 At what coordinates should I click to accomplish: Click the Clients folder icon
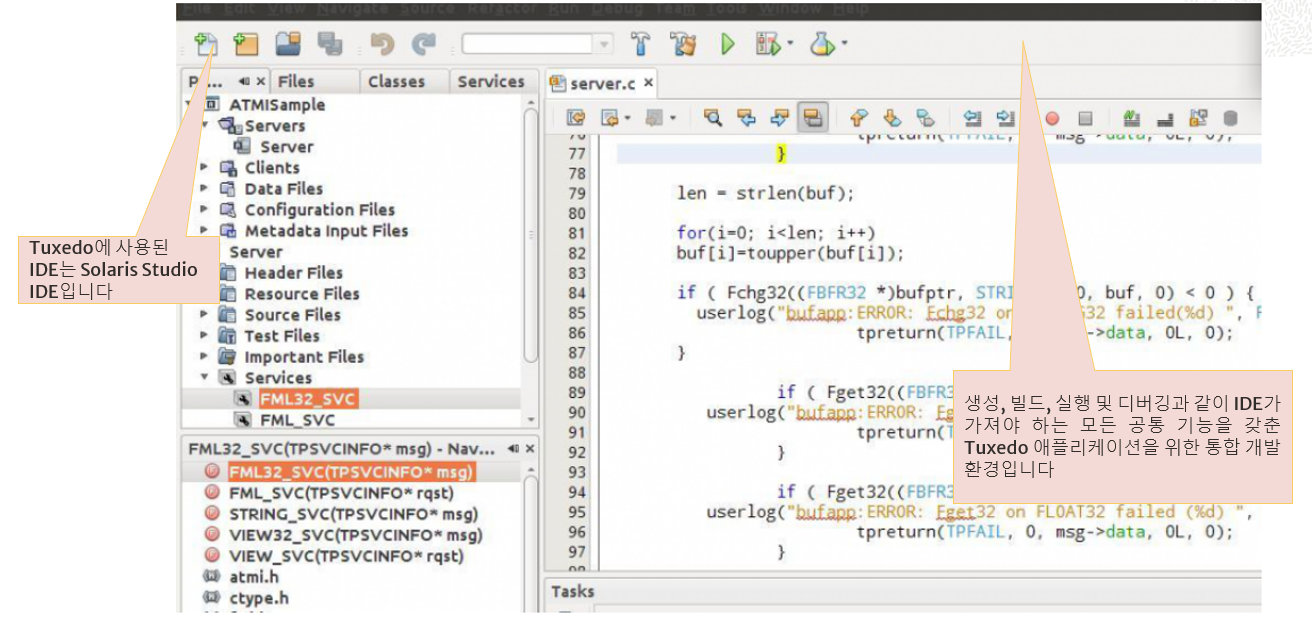pyautogui.click(x=227, y=167)
